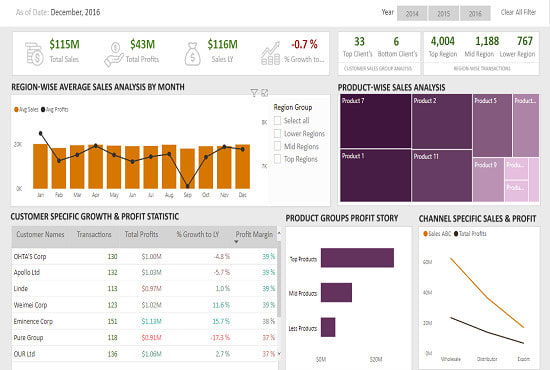550x370 pixels.
Task: Click the Total Sales coins icon
Action: [x=34, y=53]
